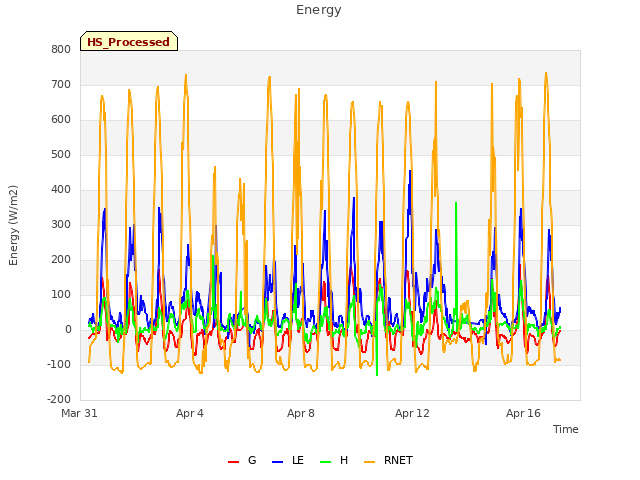Toggle the H series legend entry
Screen dimensions: 640x480
coord(334,461)
